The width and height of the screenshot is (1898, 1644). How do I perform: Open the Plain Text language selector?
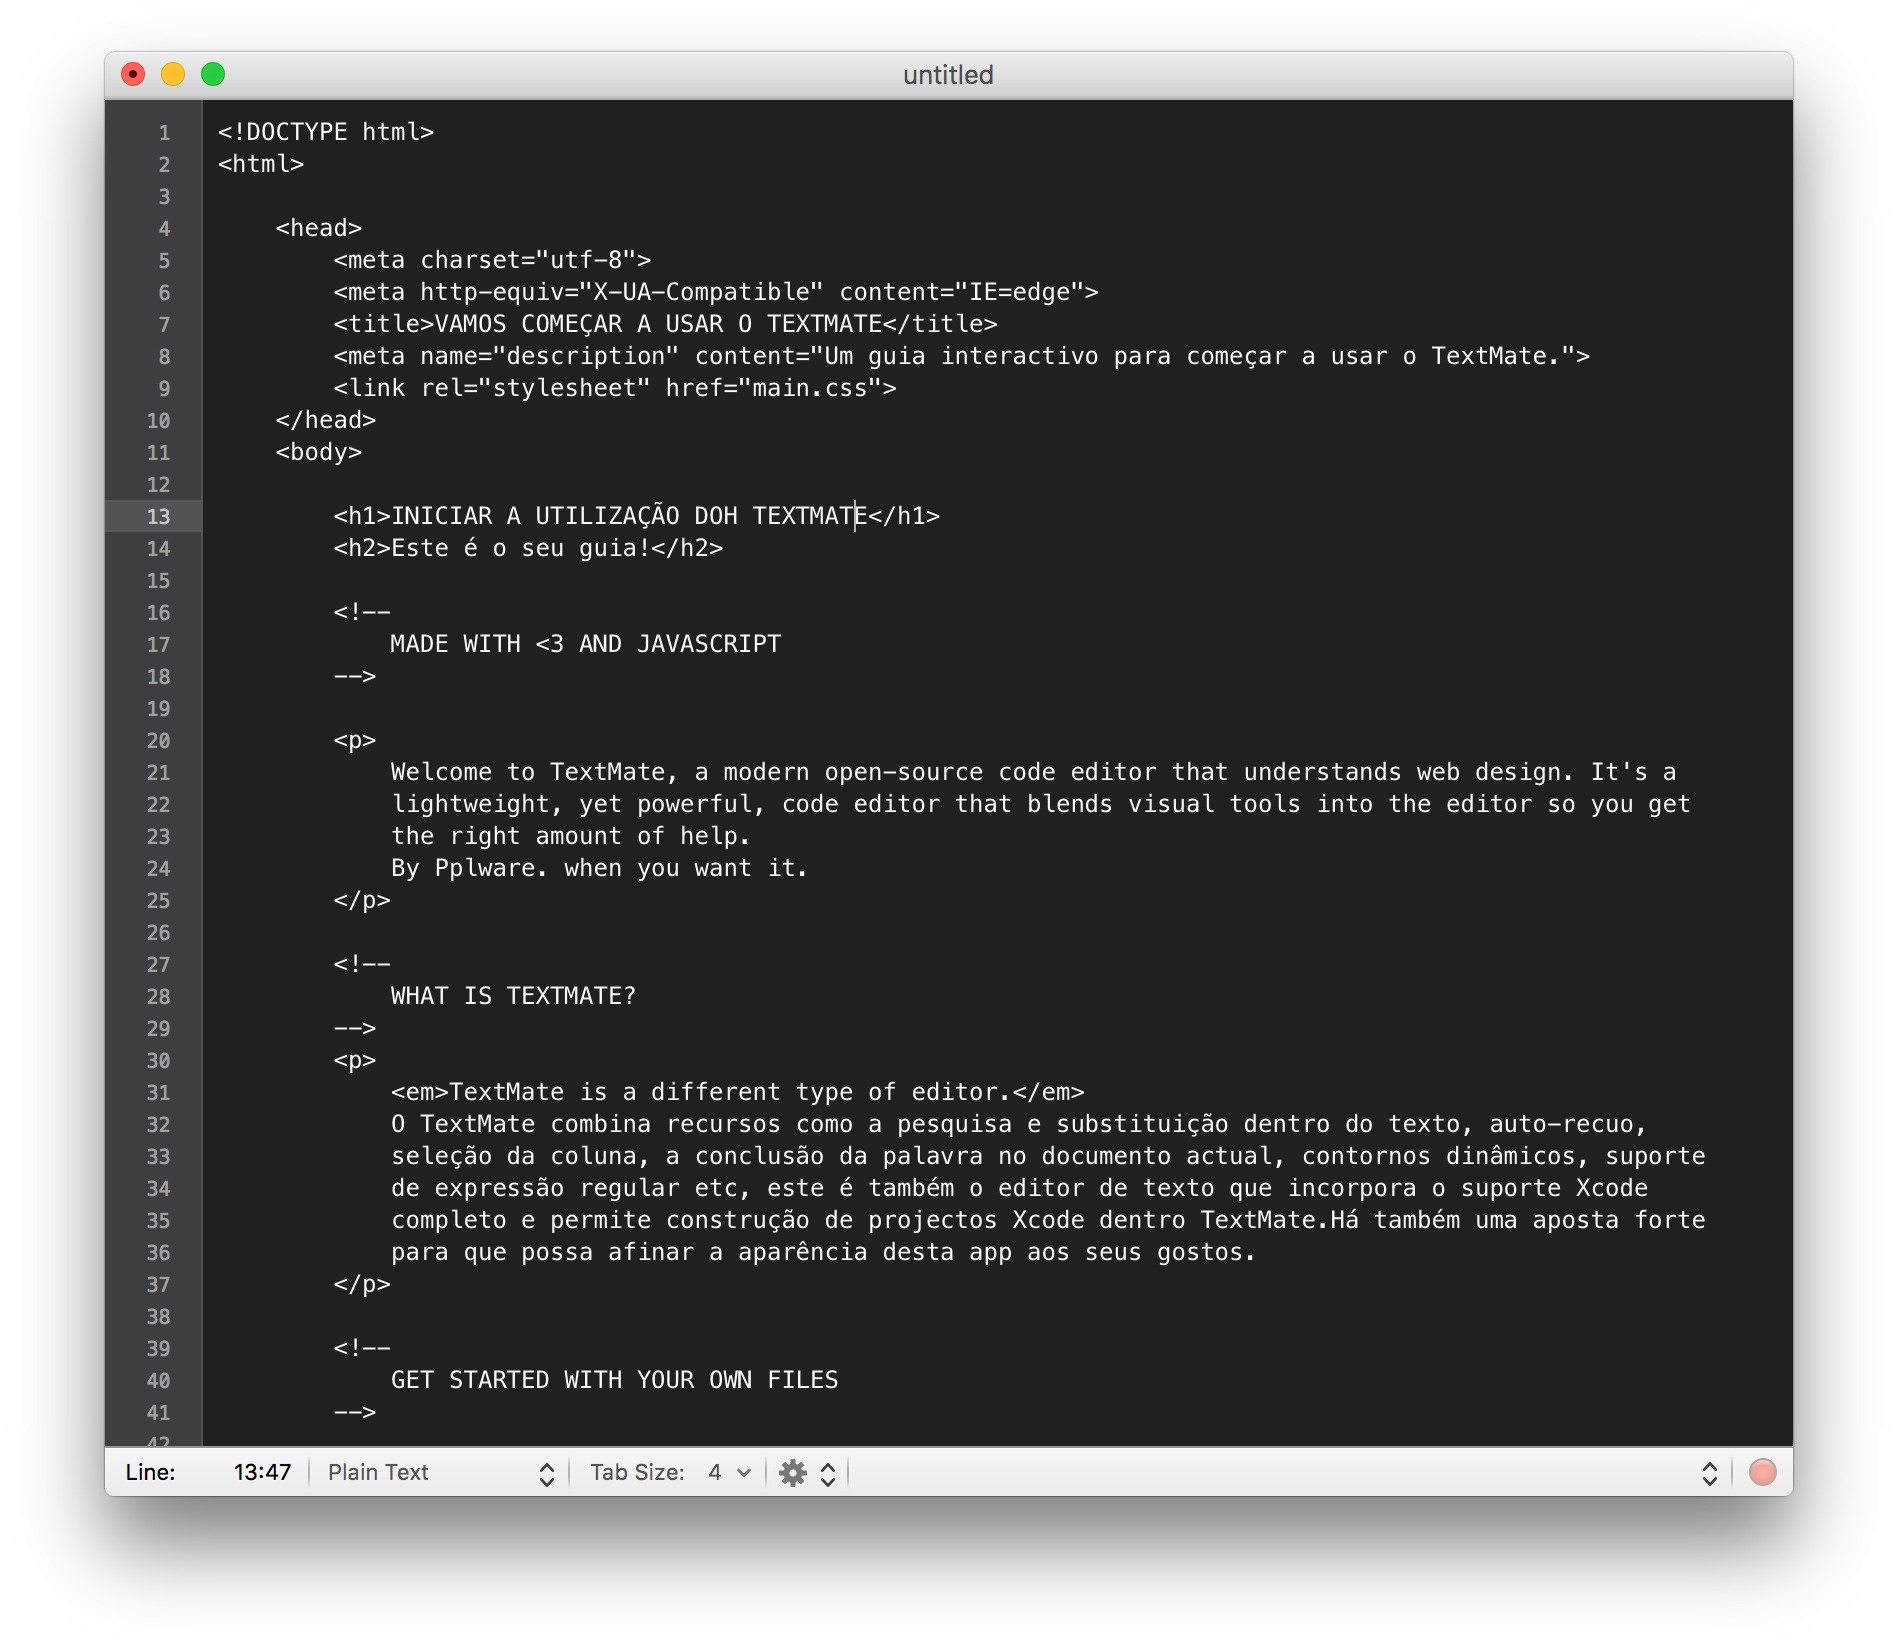(x=378, y=1472)
